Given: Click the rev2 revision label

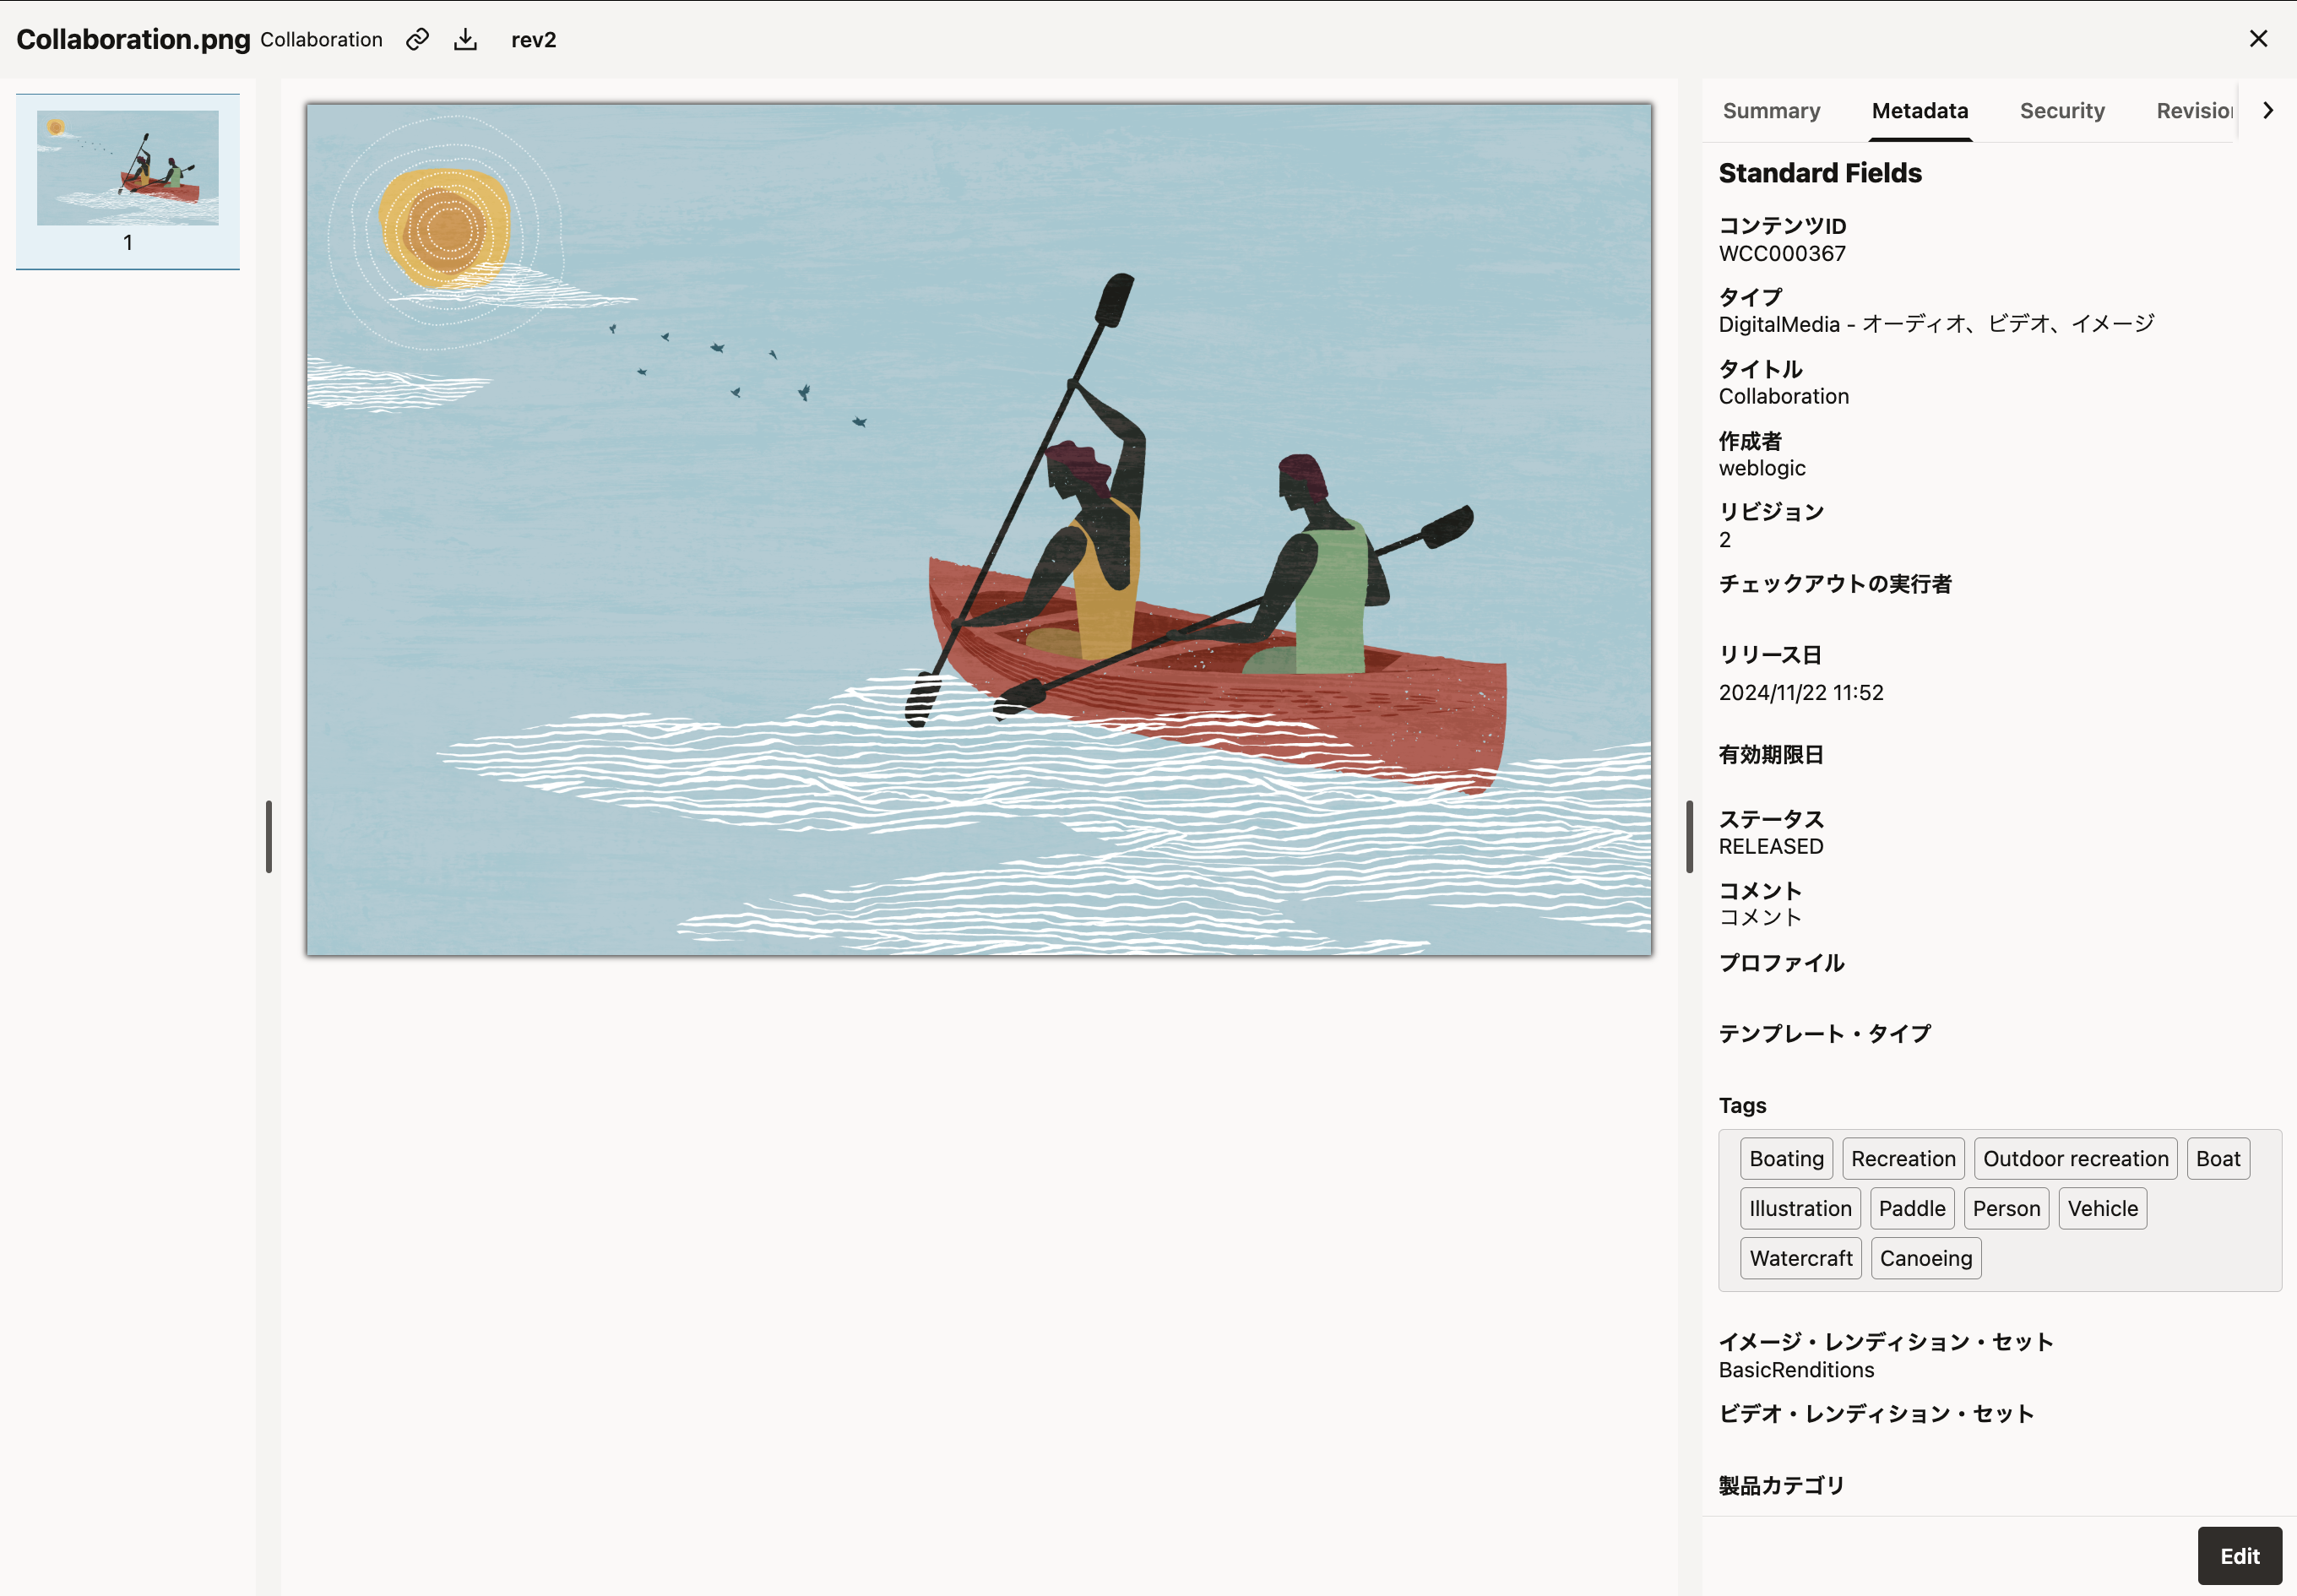Looking at the screenshot, I should (533, 40).
